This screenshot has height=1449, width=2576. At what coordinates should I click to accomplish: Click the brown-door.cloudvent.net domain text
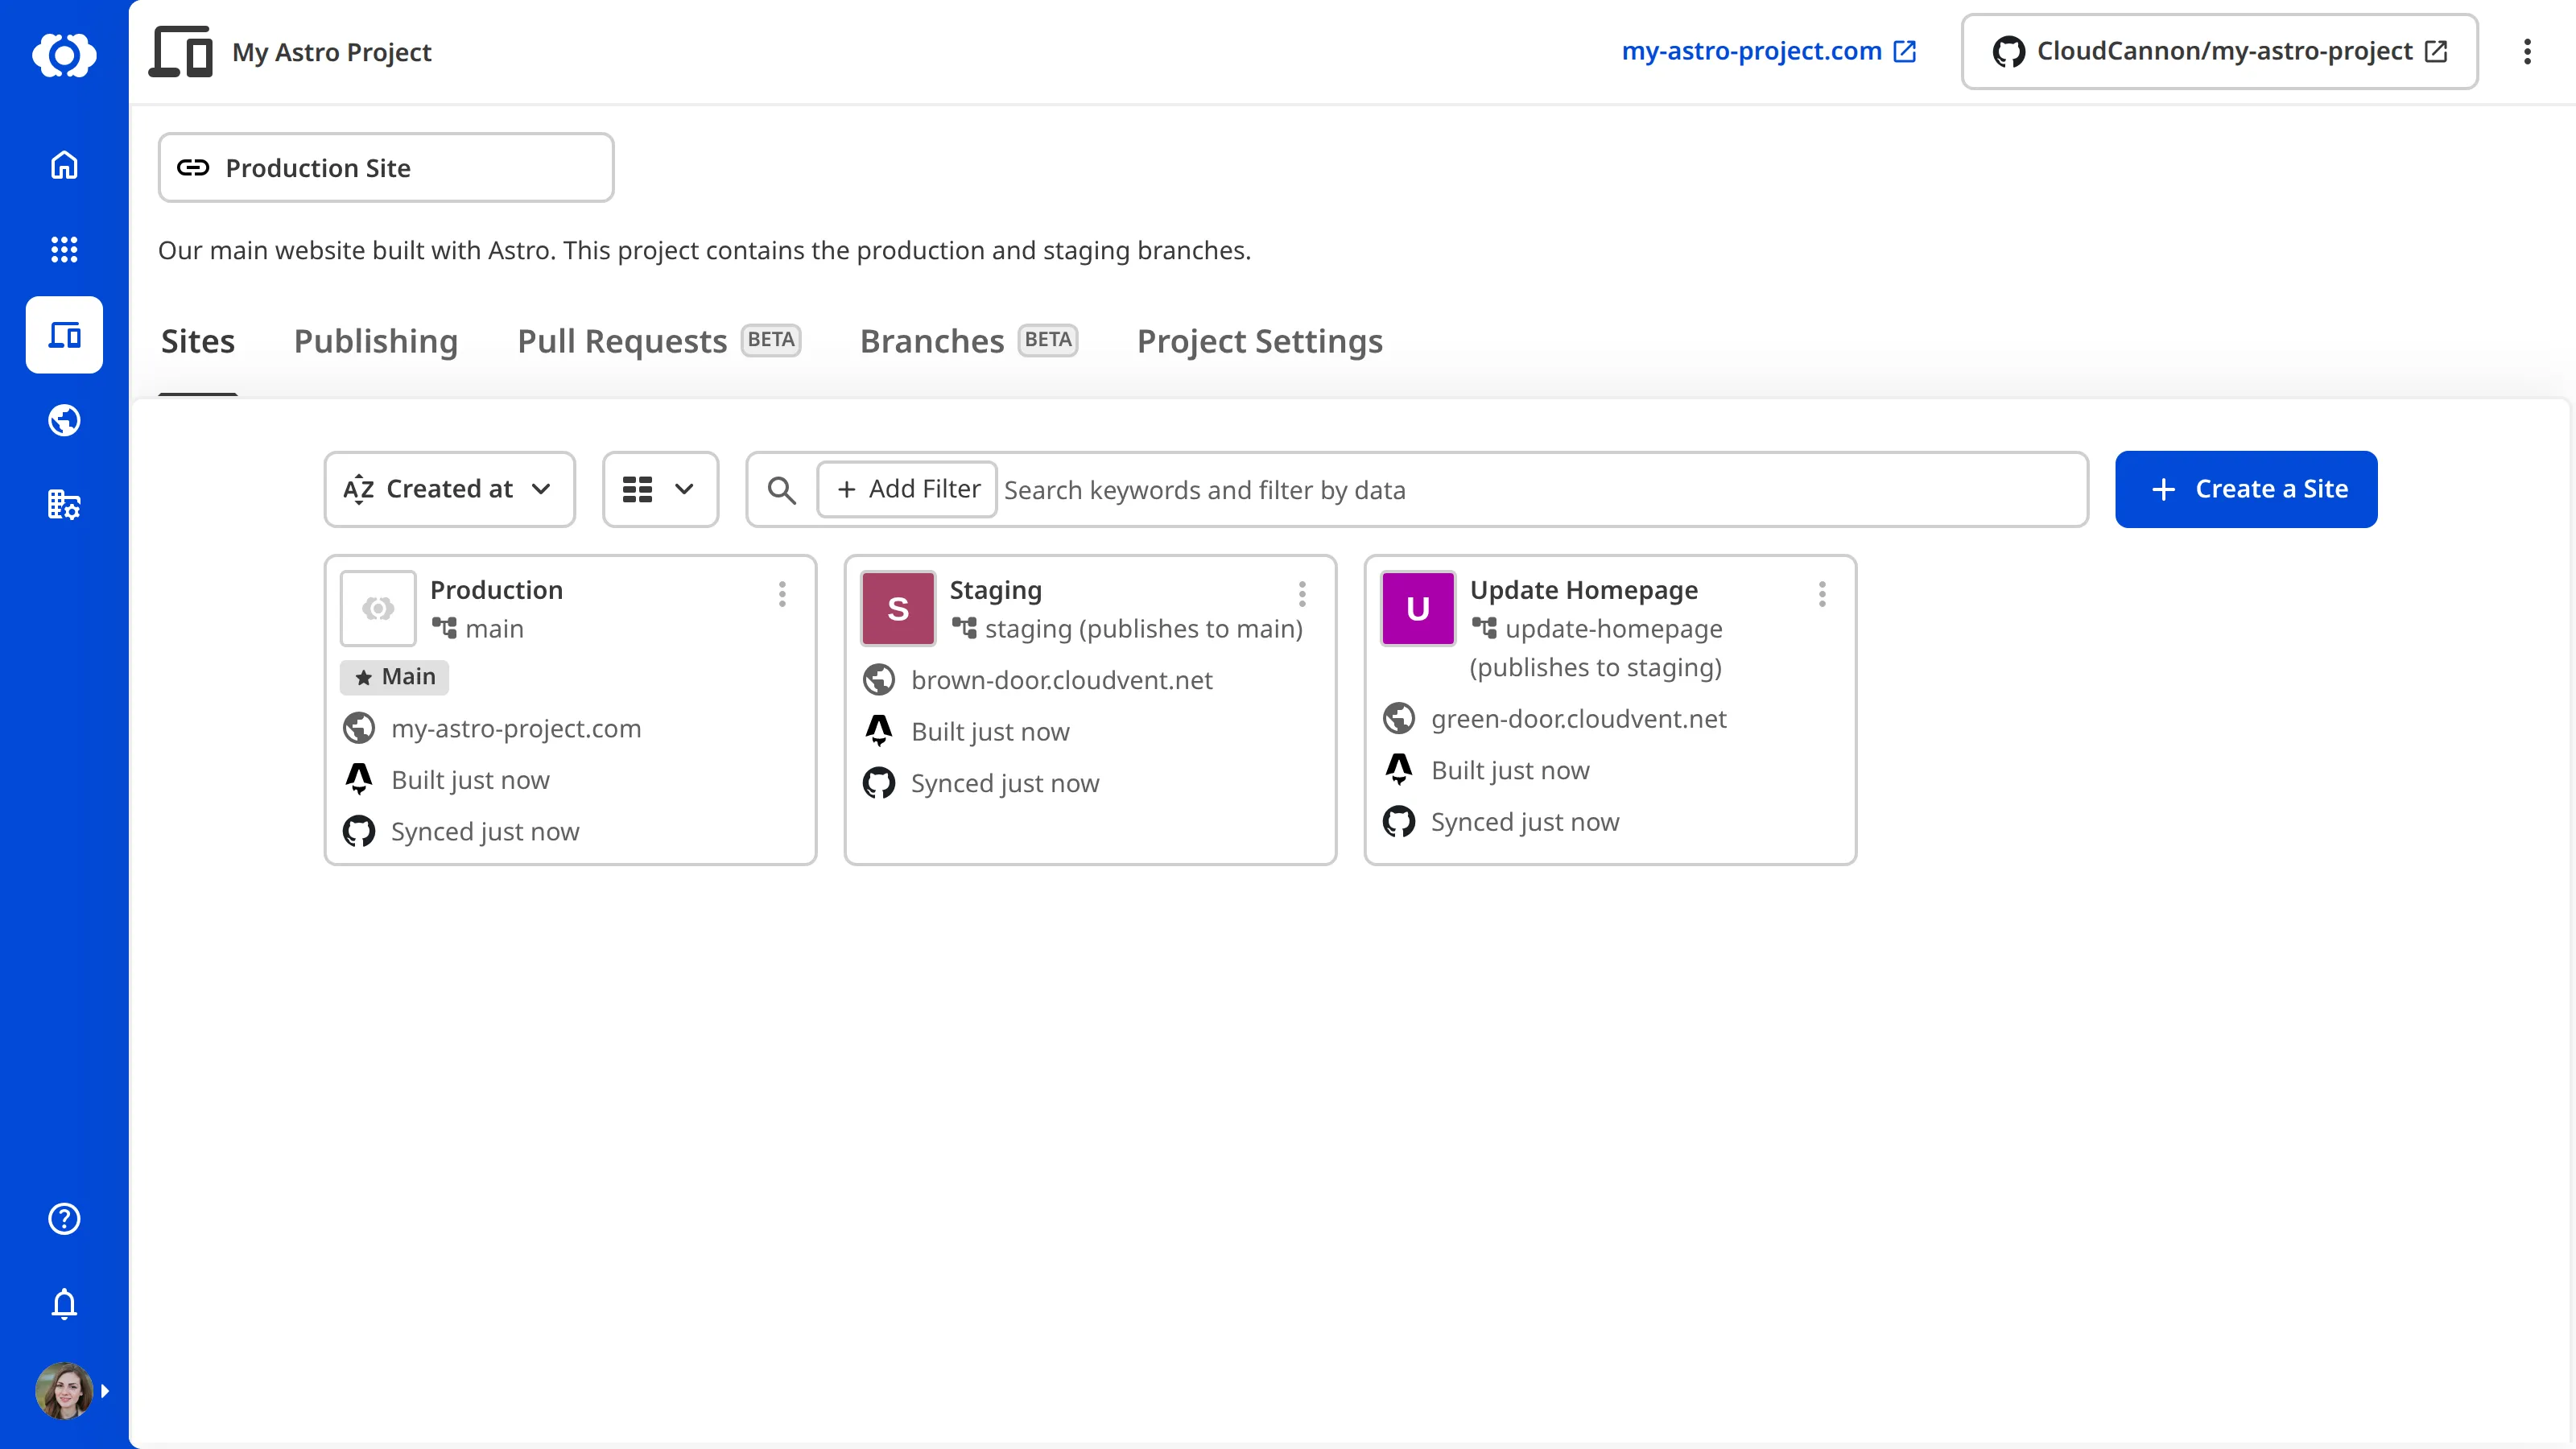tap(1061, 680)
